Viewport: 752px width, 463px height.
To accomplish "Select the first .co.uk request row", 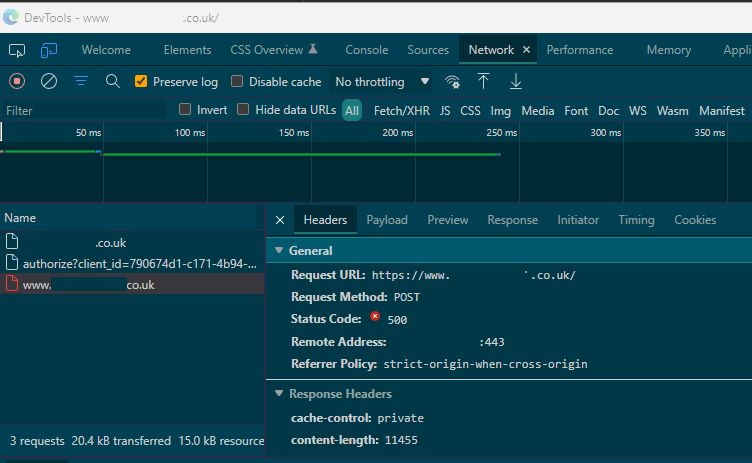I will 132,243.
